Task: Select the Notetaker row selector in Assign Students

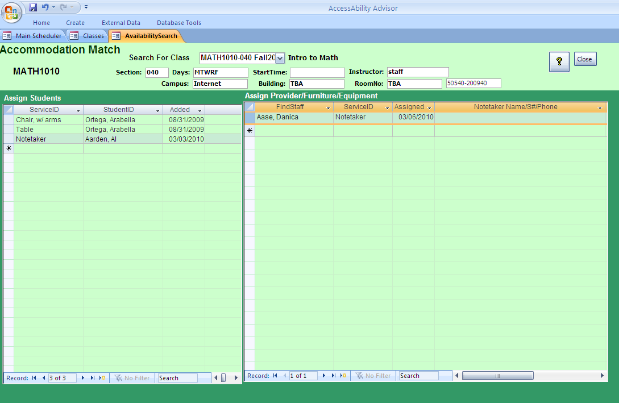Action: coord(8,139)
